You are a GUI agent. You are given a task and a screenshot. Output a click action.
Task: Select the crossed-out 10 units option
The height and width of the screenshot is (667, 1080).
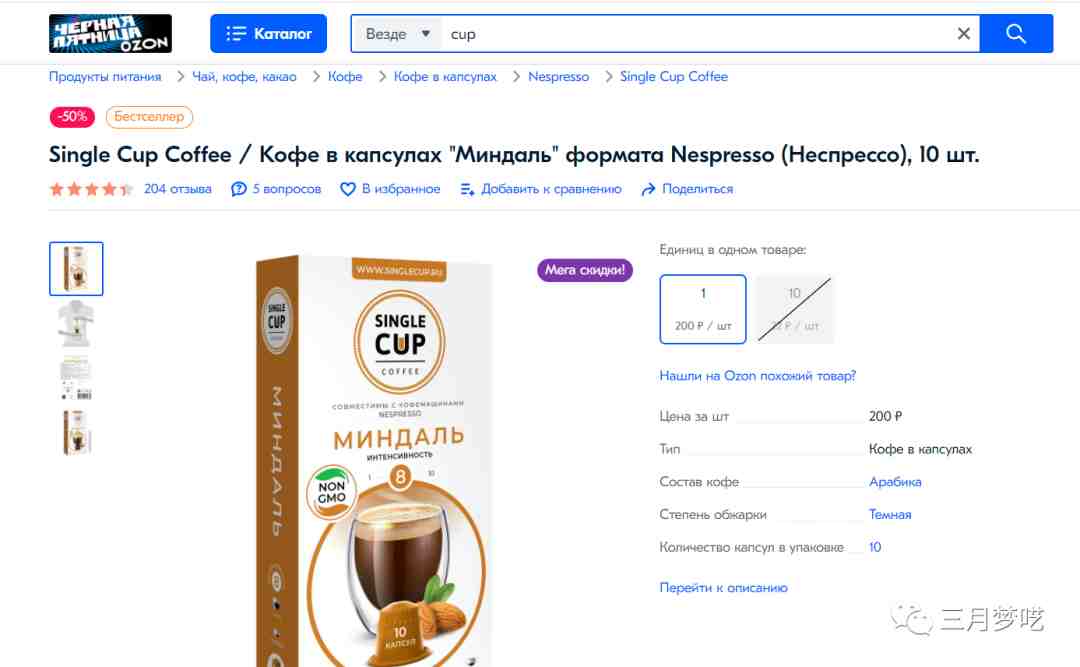(x=795, y=309)
